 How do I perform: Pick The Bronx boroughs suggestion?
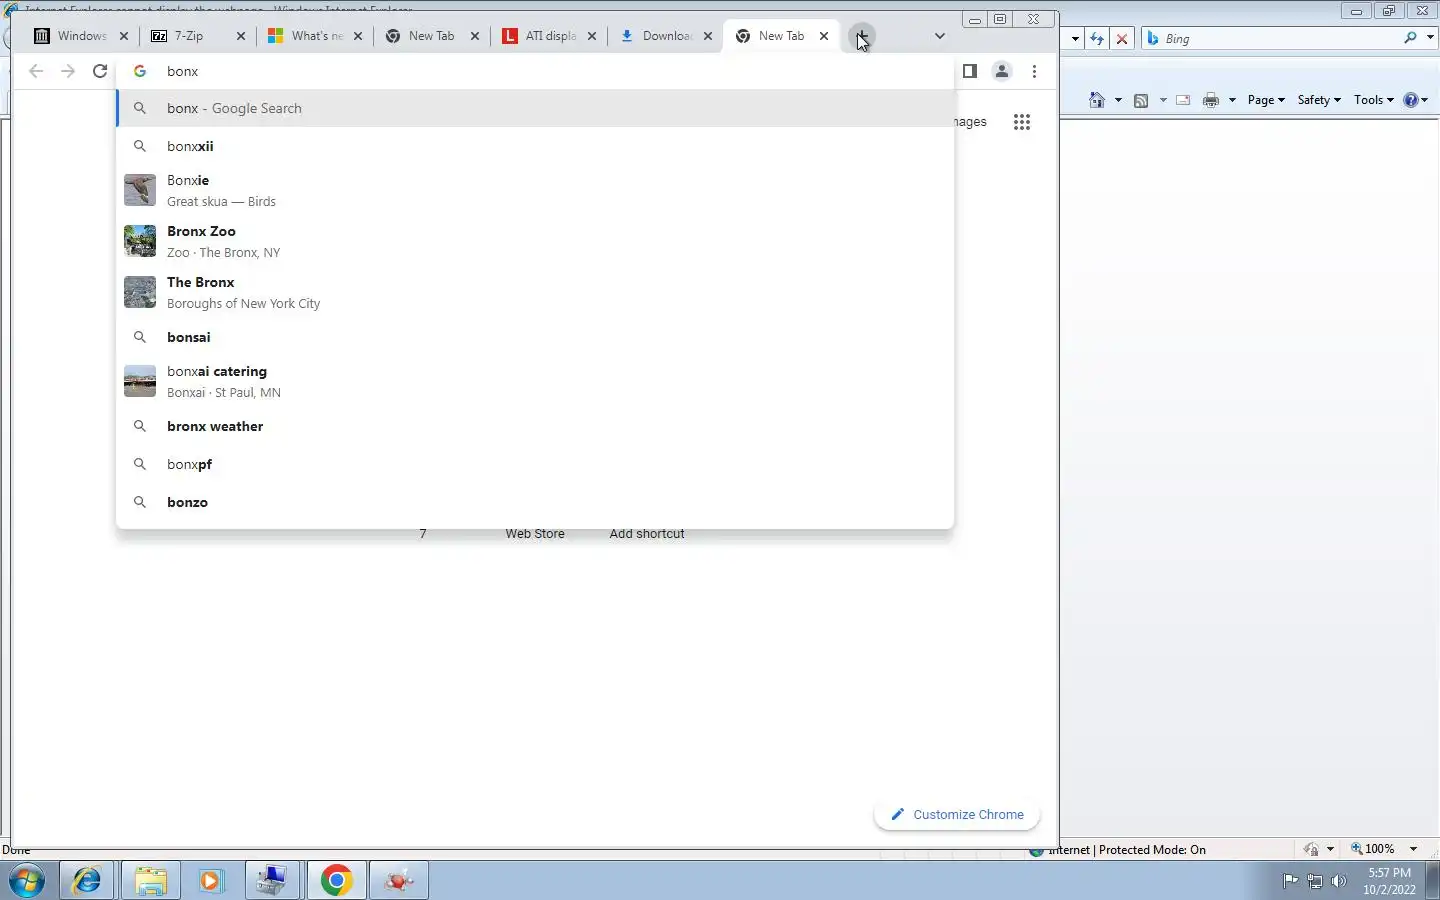535,292
